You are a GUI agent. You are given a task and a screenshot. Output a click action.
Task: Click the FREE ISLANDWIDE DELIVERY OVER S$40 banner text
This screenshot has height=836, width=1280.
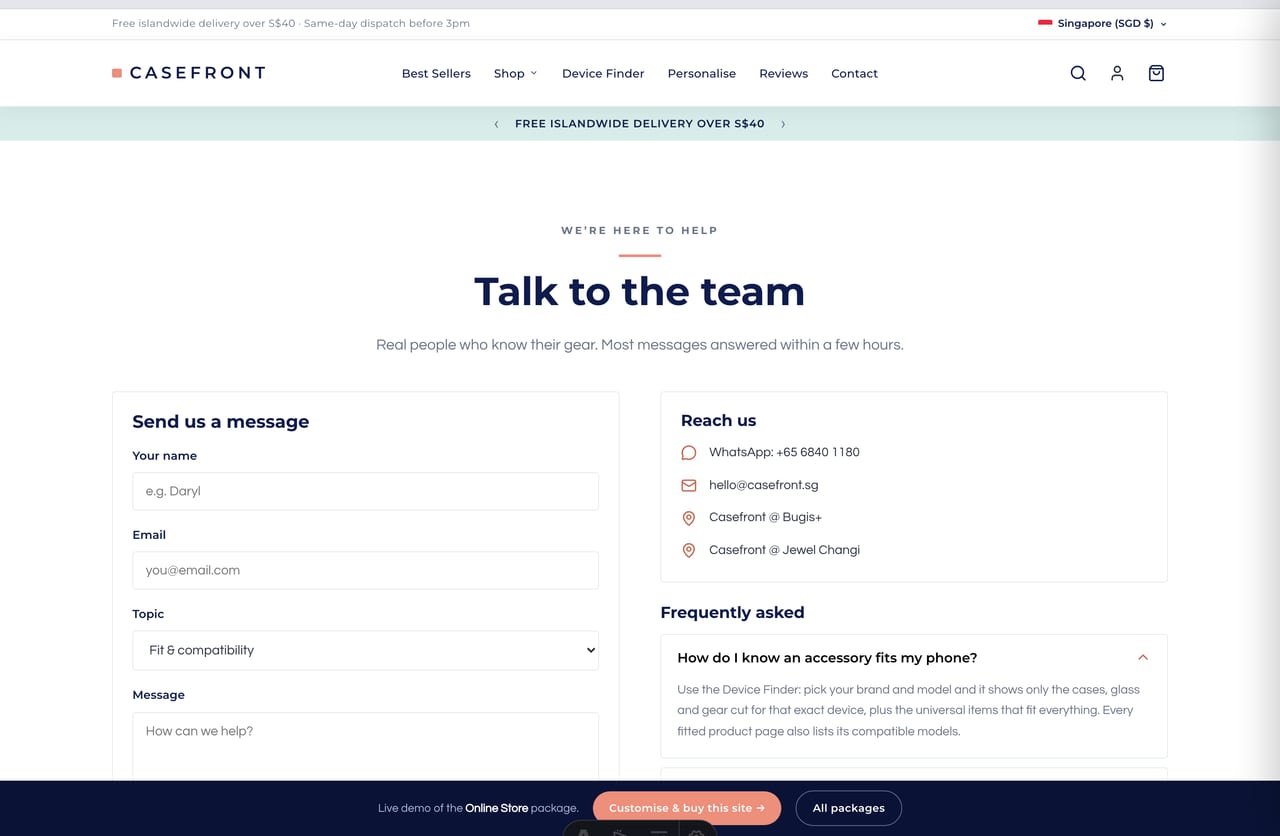pyautogui.click(x=640, y=124)
